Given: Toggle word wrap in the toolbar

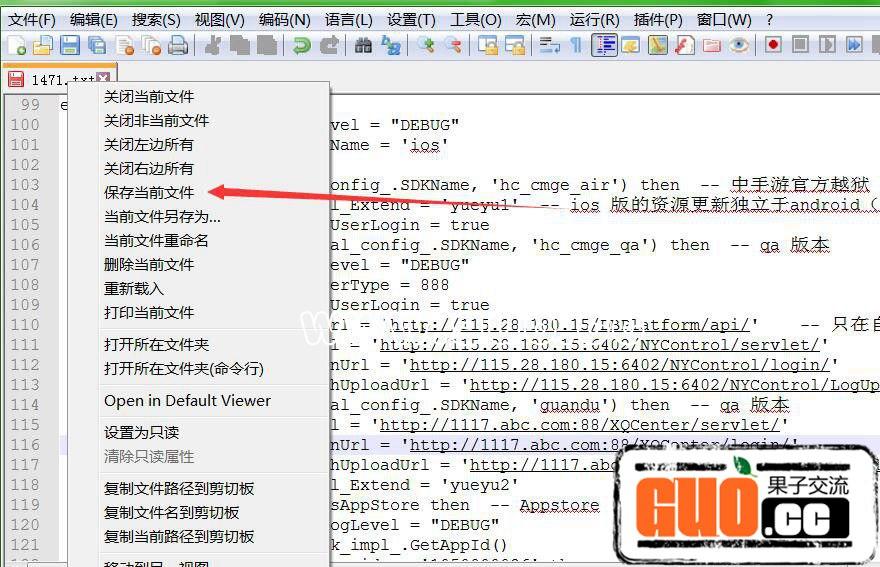Looking at the screenshot, I should click(x=549, y=45).
